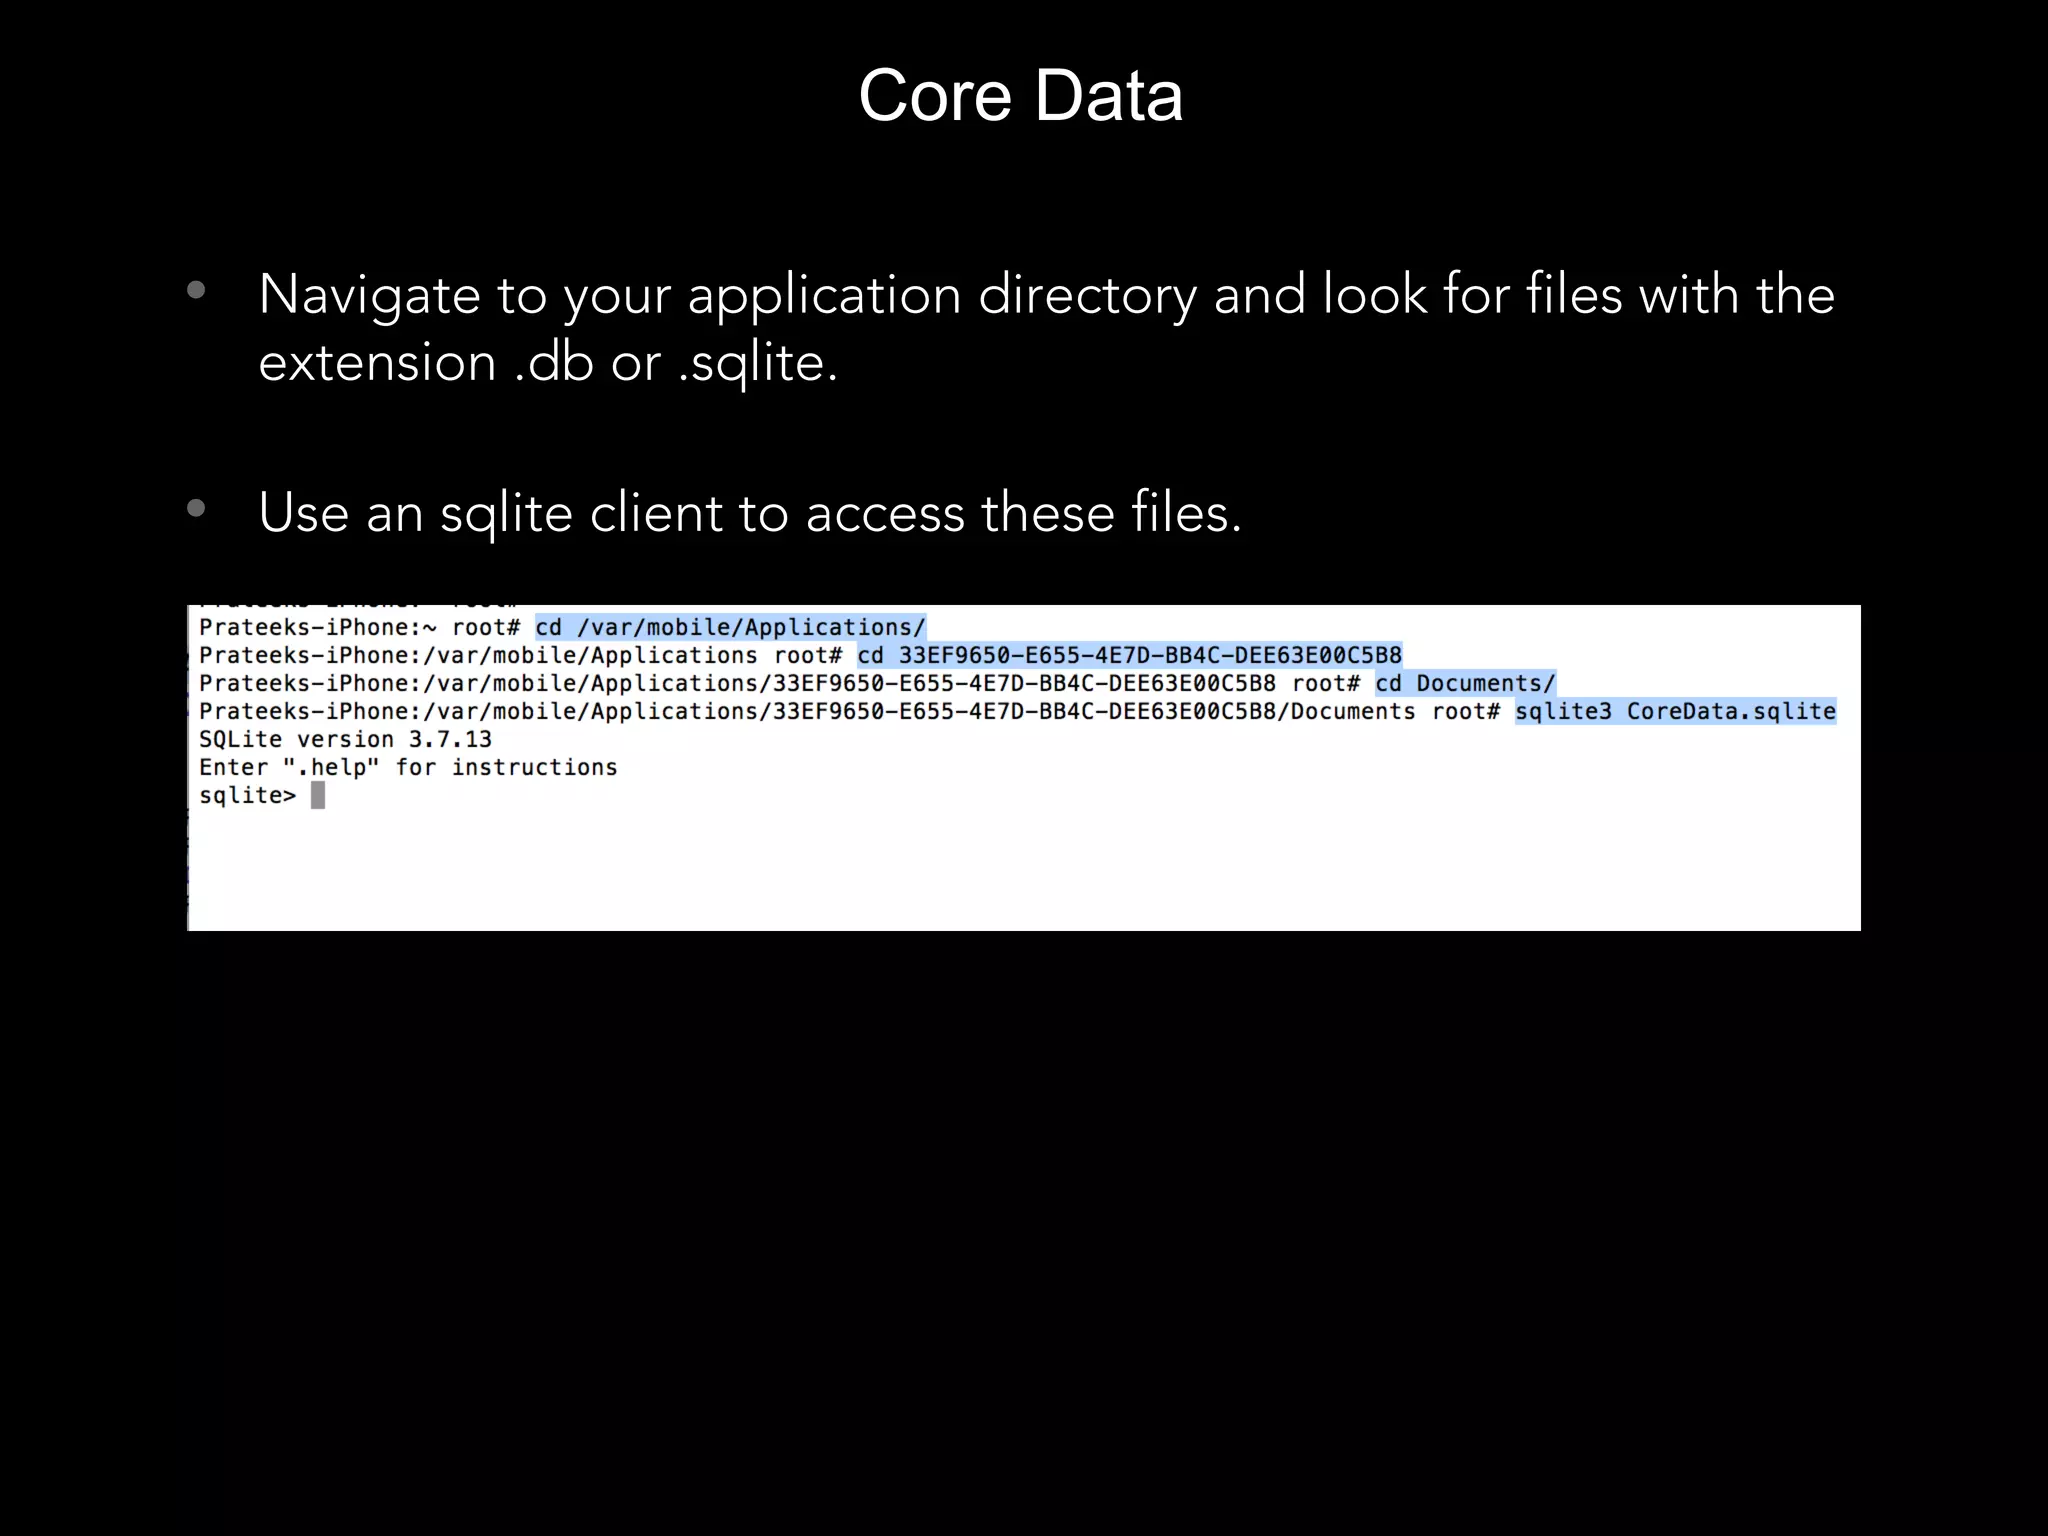This screenshot has height=1536, width=2048.
Task: Click the 'Use an sqlite client' bullet text
Action: 749,513
